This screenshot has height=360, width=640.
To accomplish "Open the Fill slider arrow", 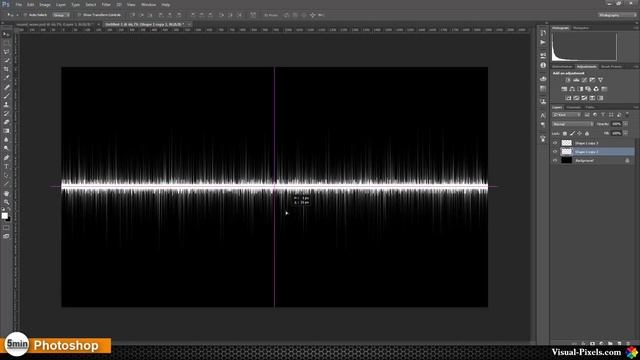I will [x=626, y=133].
